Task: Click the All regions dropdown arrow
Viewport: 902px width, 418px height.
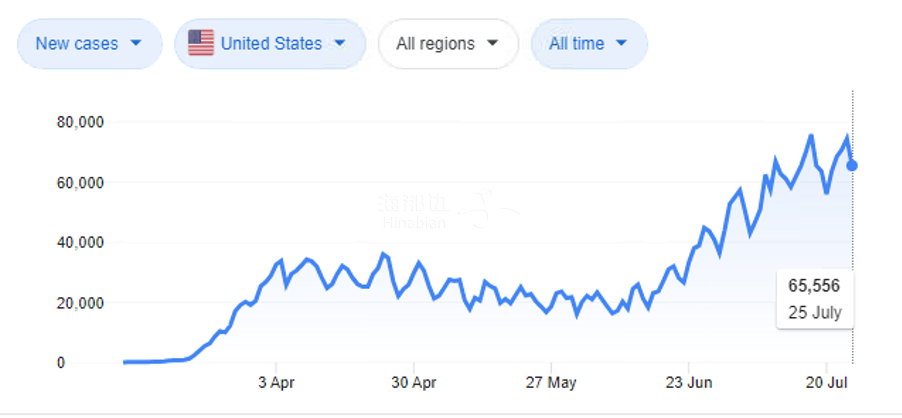Action: click(x=491, y=44)
